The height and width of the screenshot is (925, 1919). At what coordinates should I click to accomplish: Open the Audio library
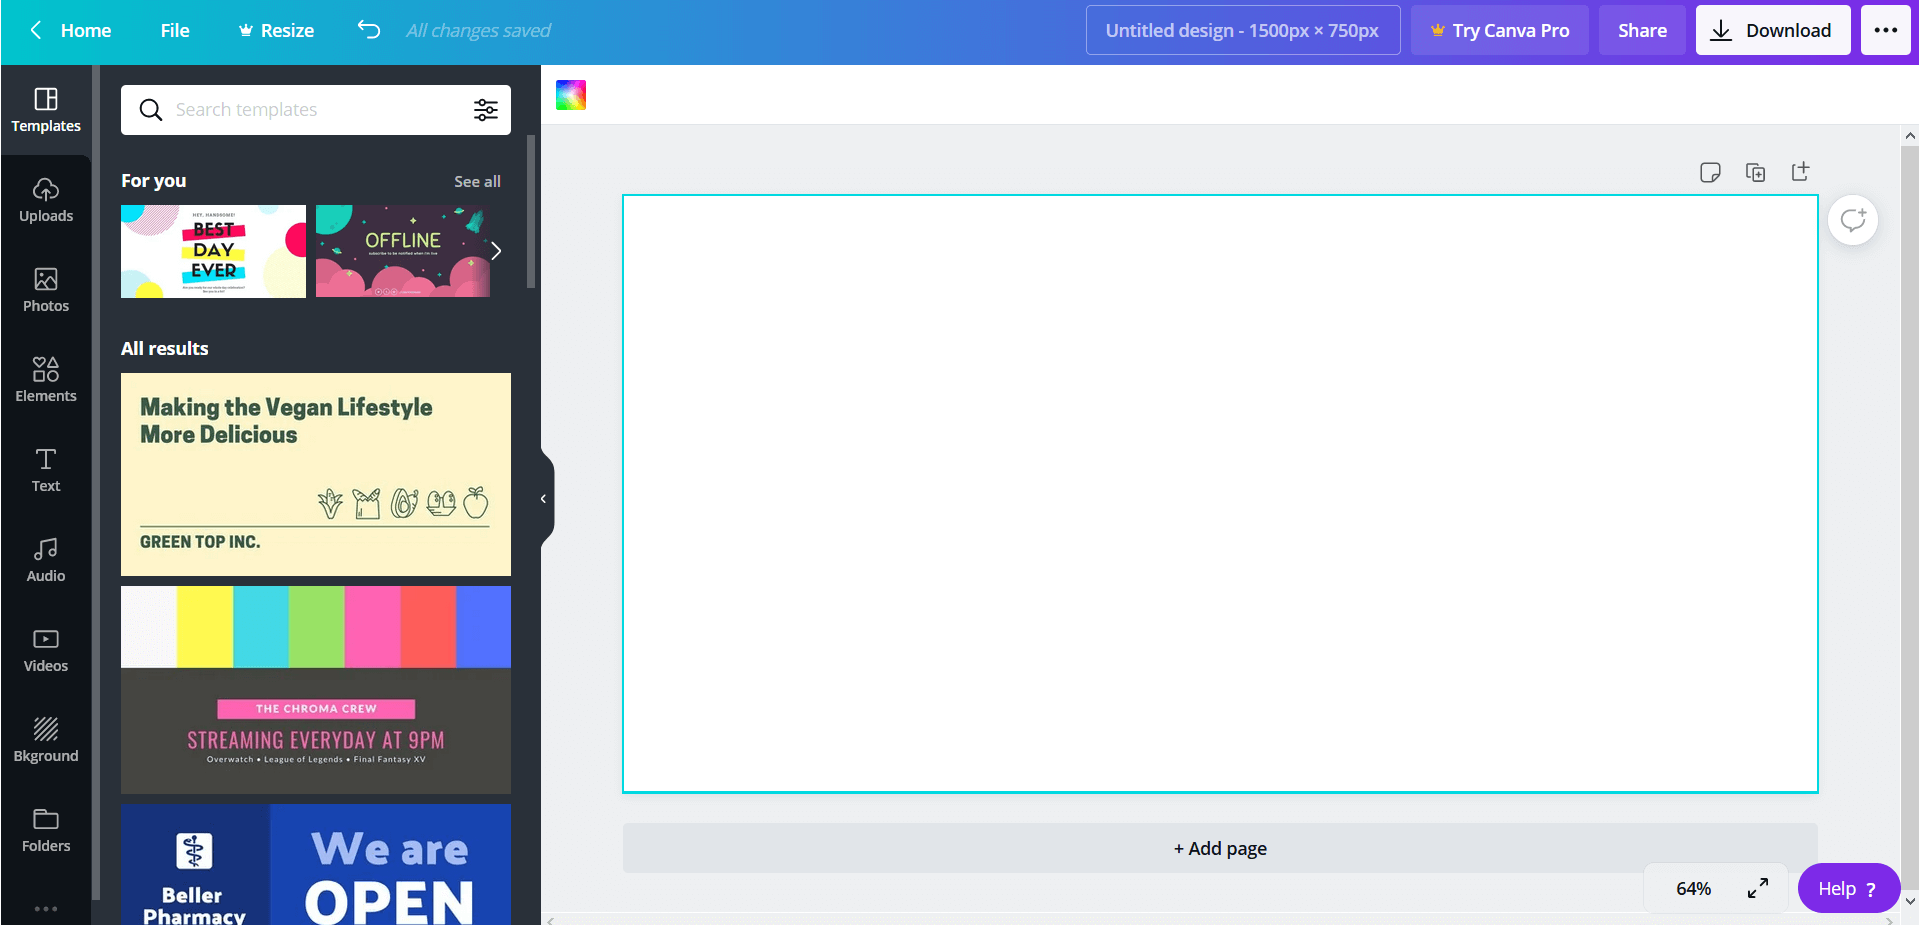click(46, 558)
